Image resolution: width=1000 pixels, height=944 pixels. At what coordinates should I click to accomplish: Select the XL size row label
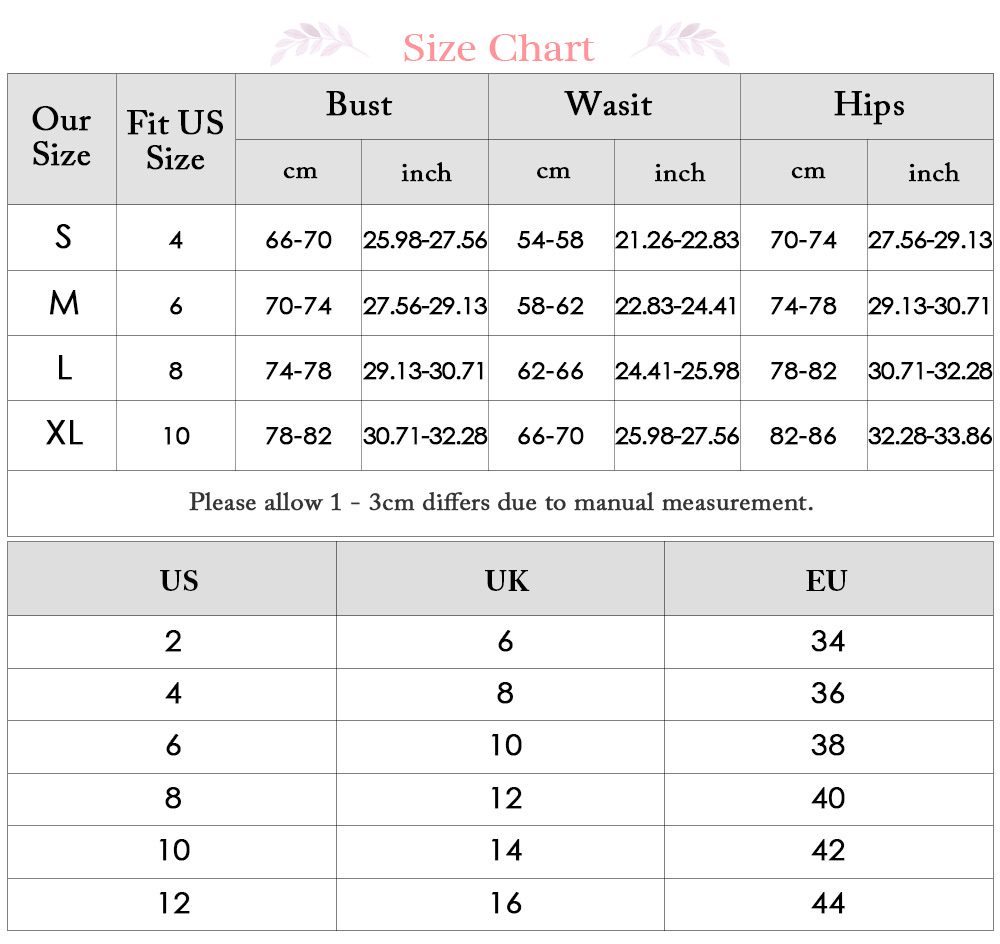62,435
